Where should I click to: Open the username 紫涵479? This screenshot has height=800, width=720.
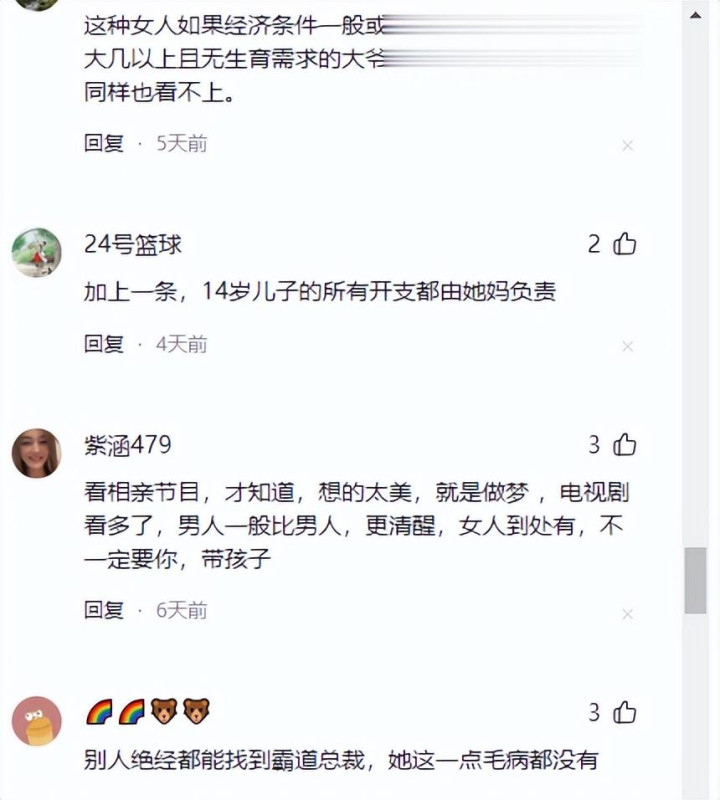(128, 445)
